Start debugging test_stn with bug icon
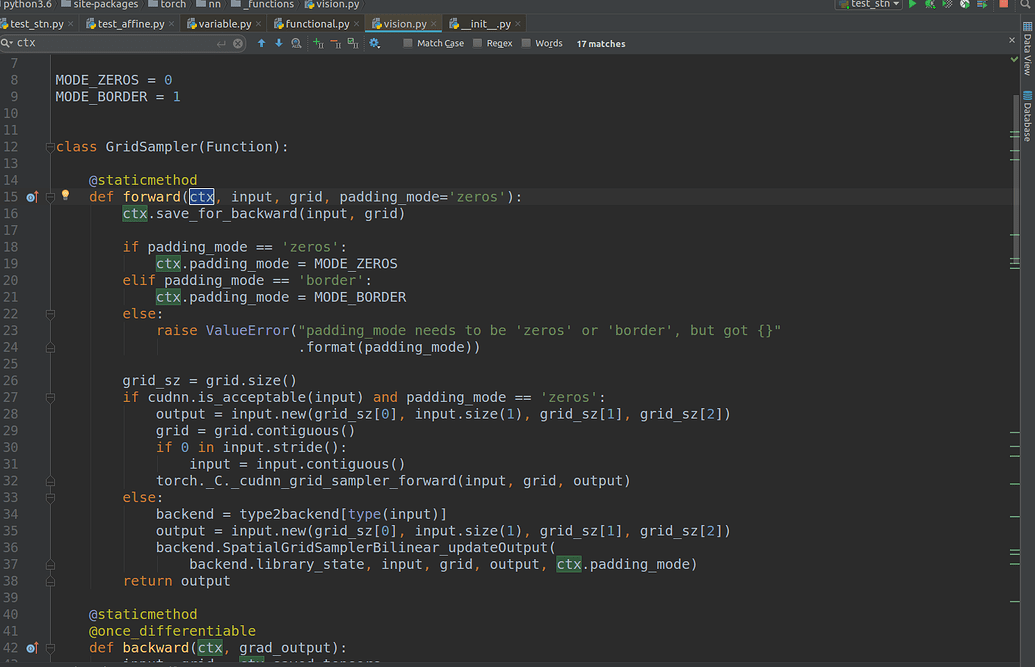 (930, 5)
